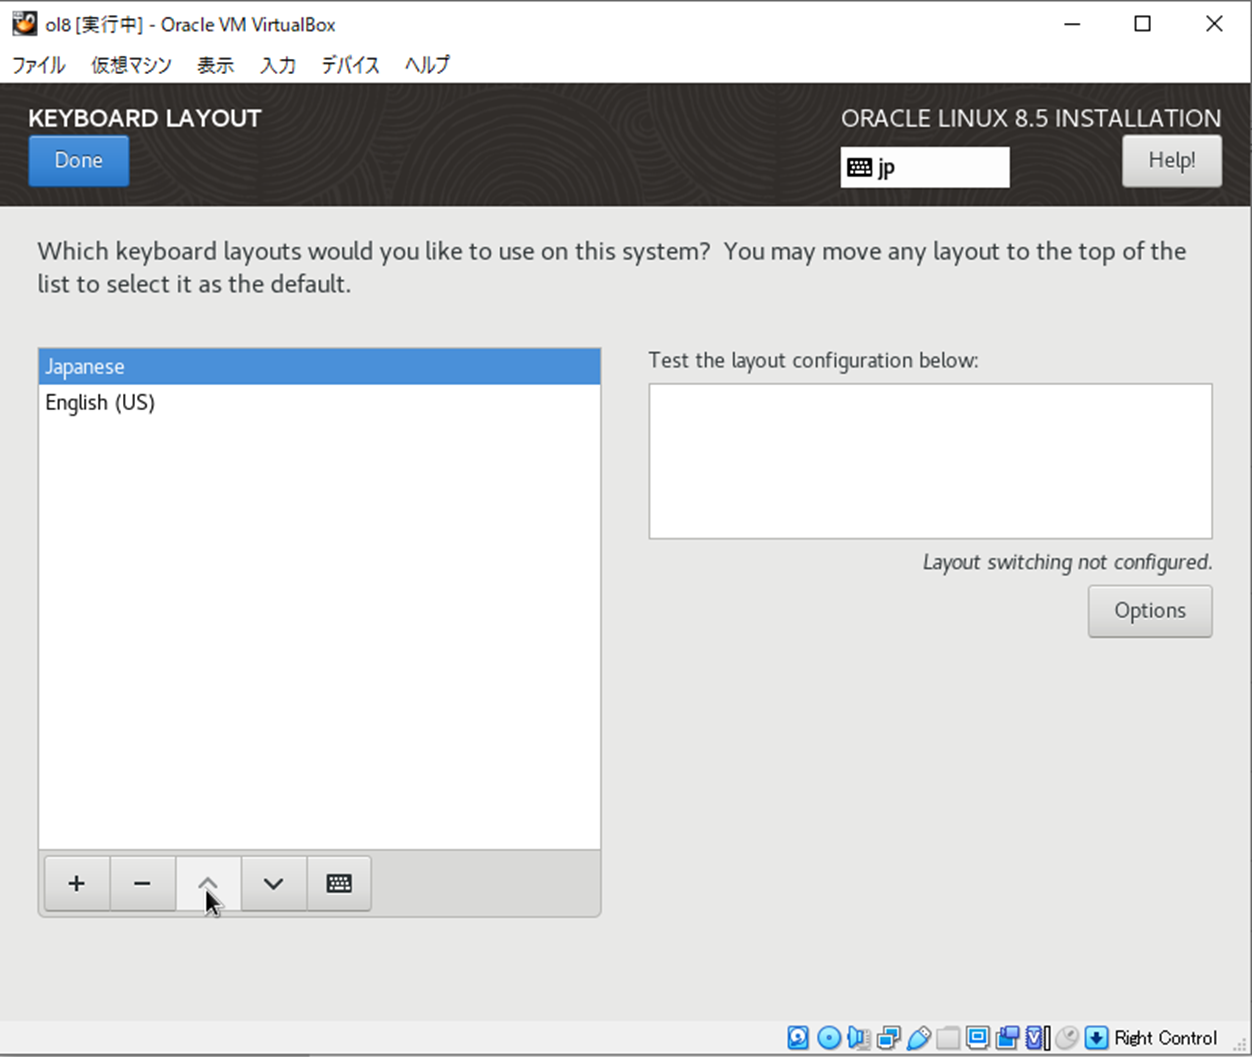Click the host key arrow icon
The height and width of the screenshot is (1057, 1252).
(1096, 1038)
